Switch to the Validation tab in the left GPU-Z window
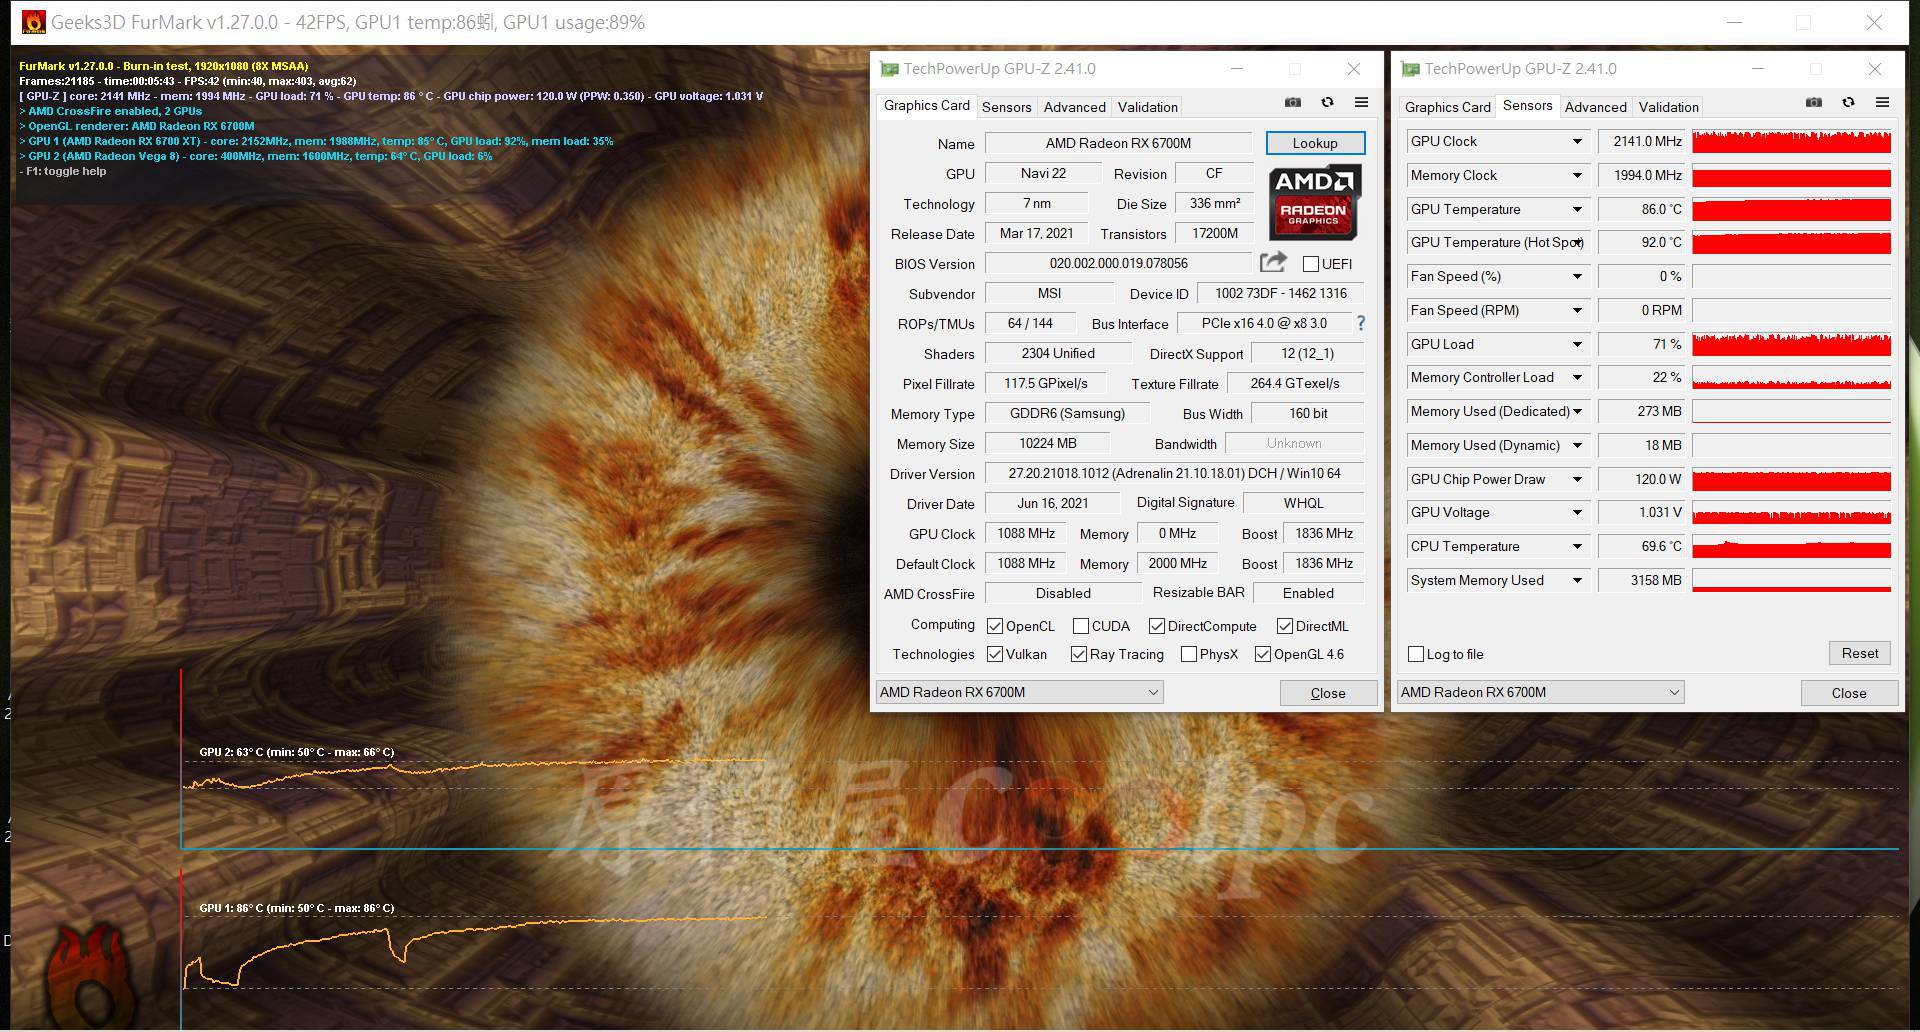This screenshot has width=1920, height=1032. [1147, 107]
